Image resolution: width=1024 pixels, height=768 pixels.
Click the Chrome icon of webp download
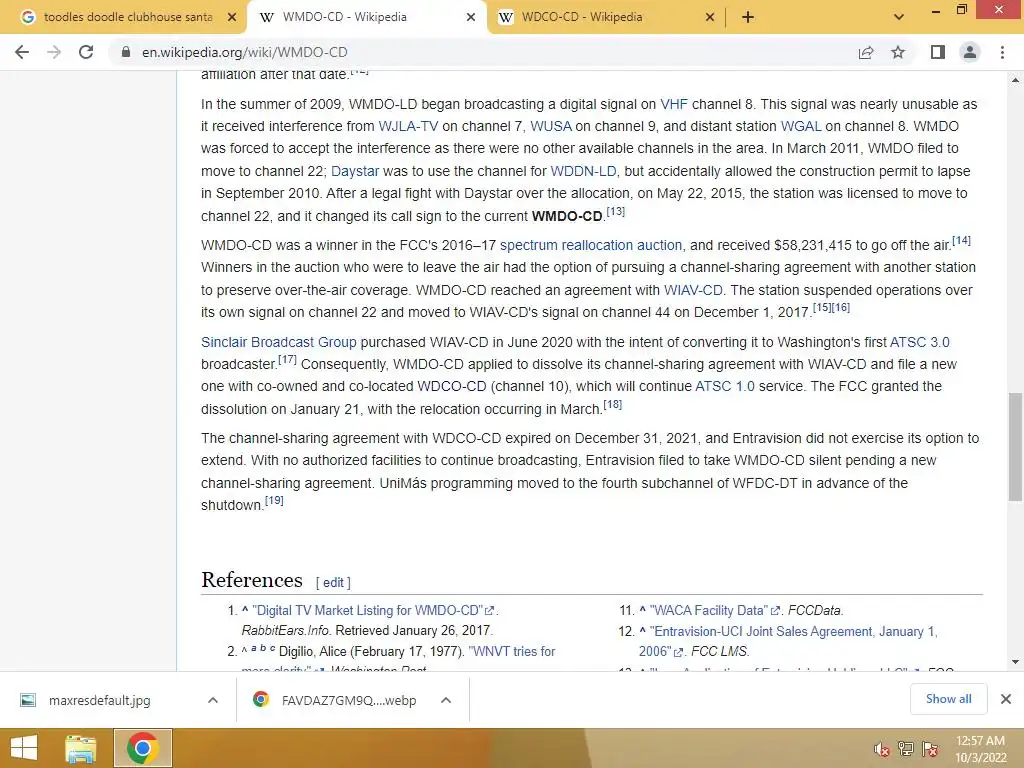point(261,699)
